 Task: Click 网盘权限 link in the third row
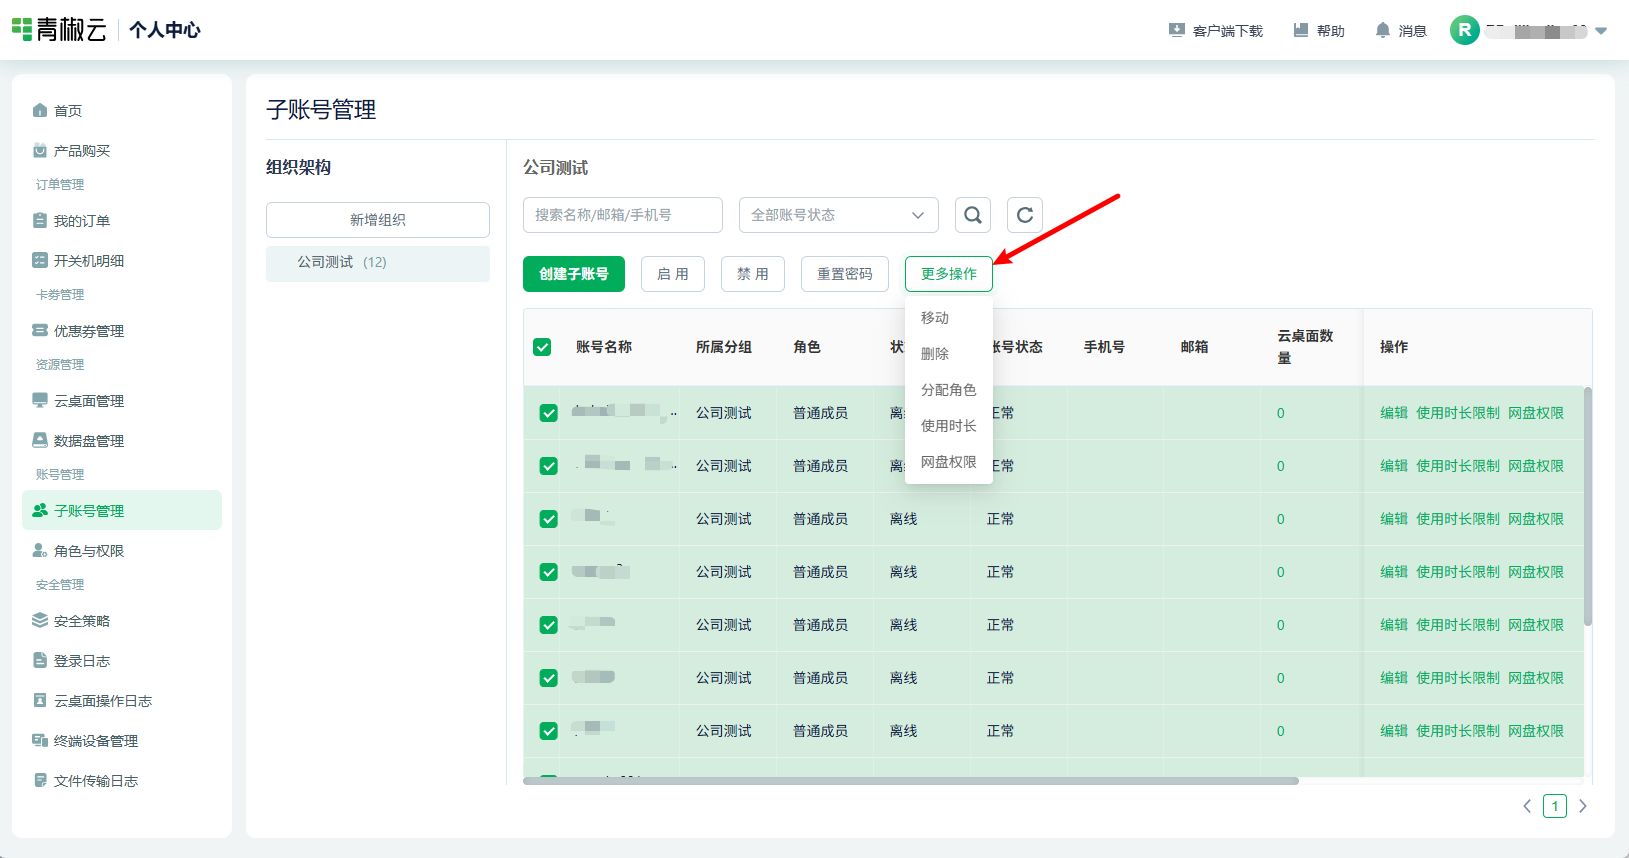1536,519
